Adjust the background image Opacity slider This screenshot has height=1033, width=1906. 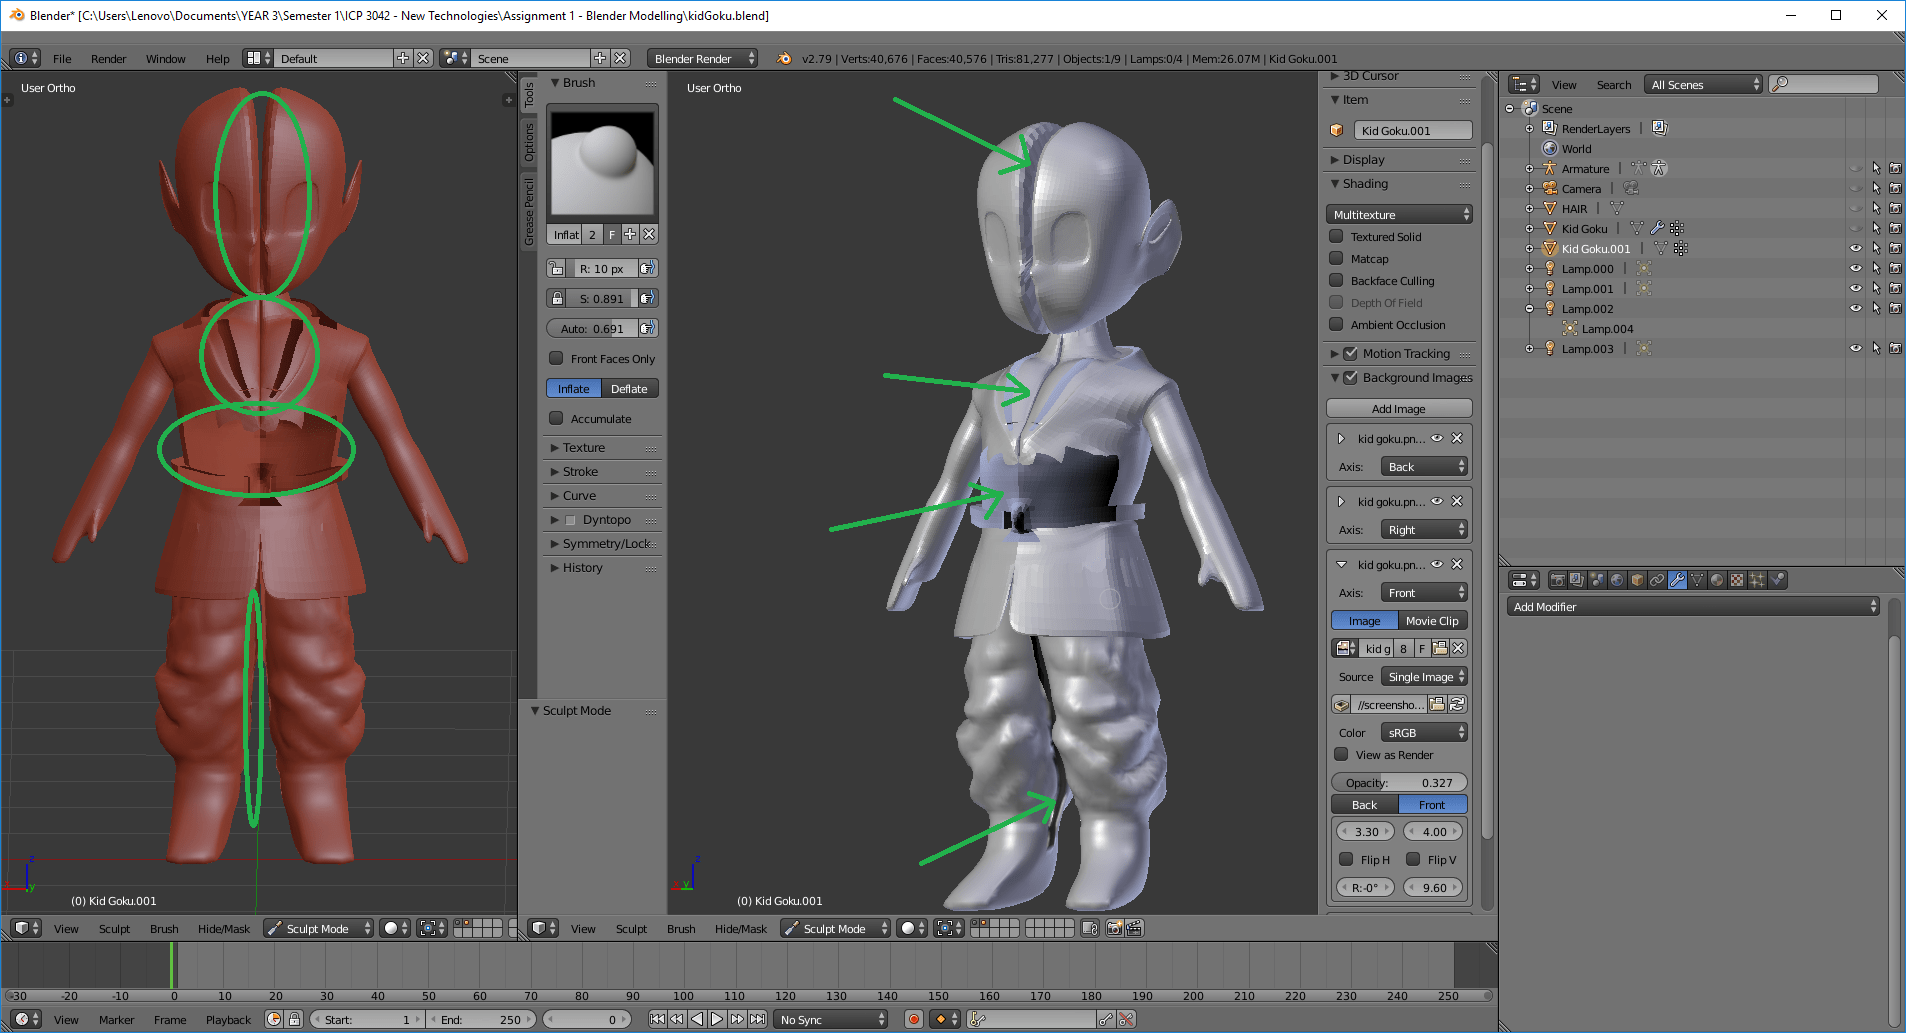point(1398,782)
